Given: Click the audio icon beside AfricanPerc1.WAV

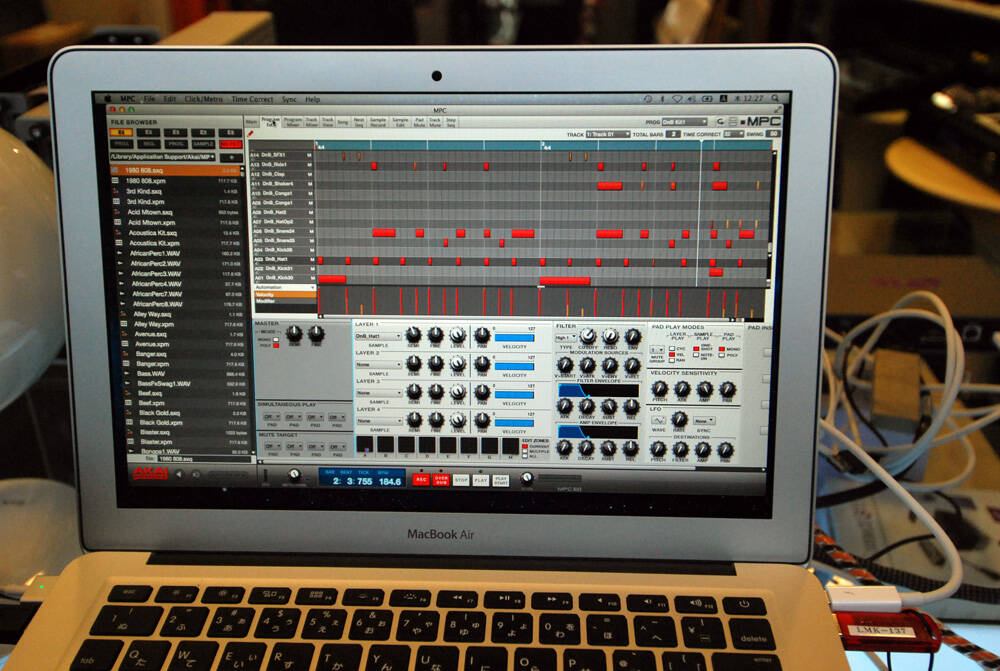Looking at the screenshot, I should [x=119, y=253].
